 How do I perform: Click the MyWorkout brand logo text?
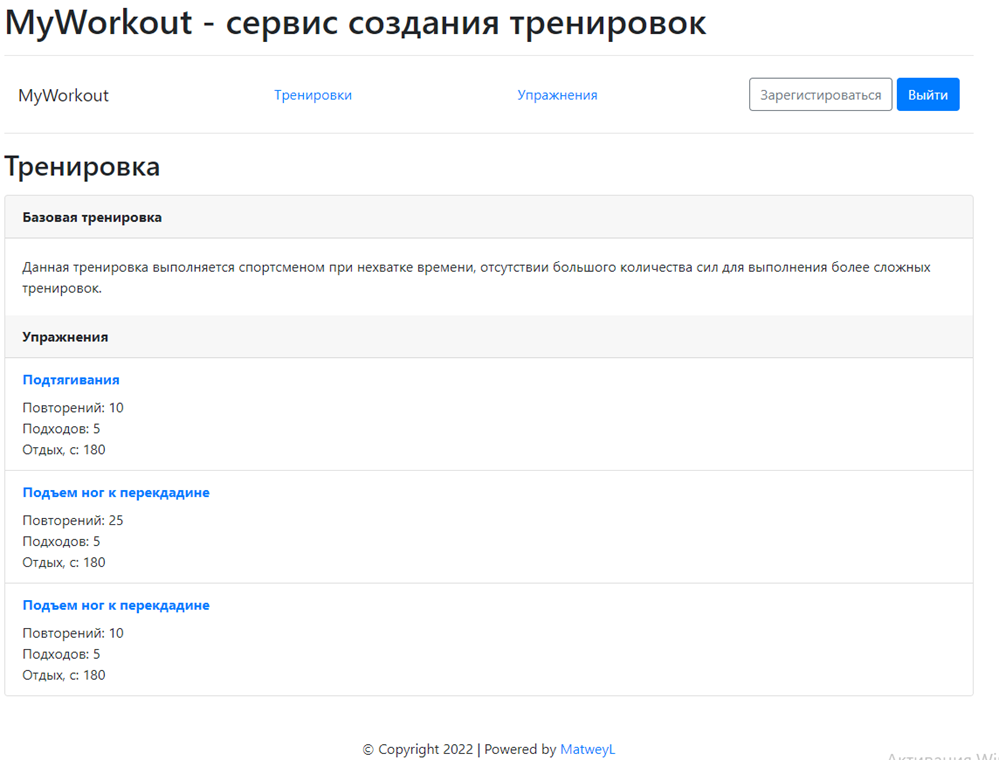(63, 95)
